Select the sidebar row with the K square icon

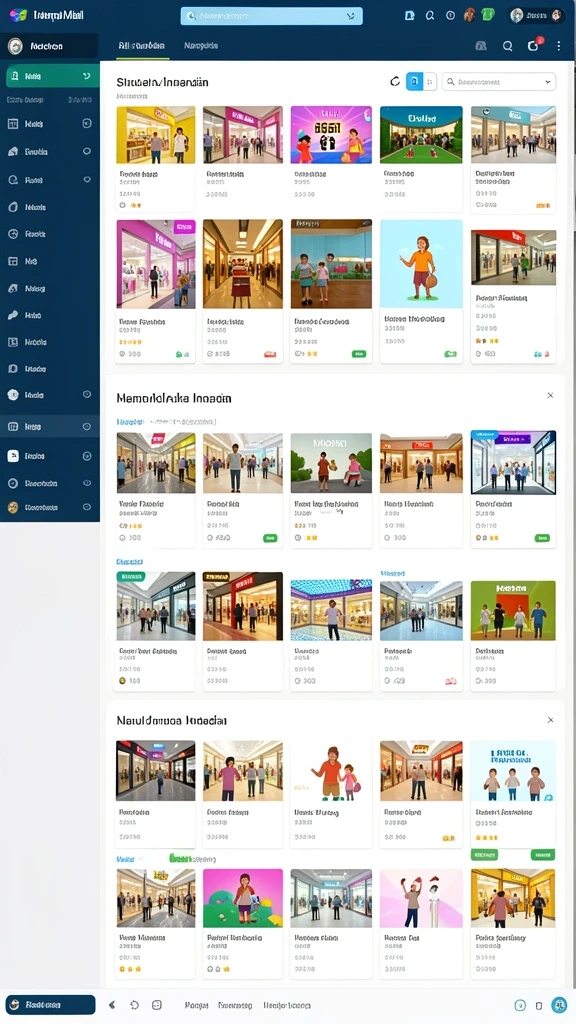point(49,342)
